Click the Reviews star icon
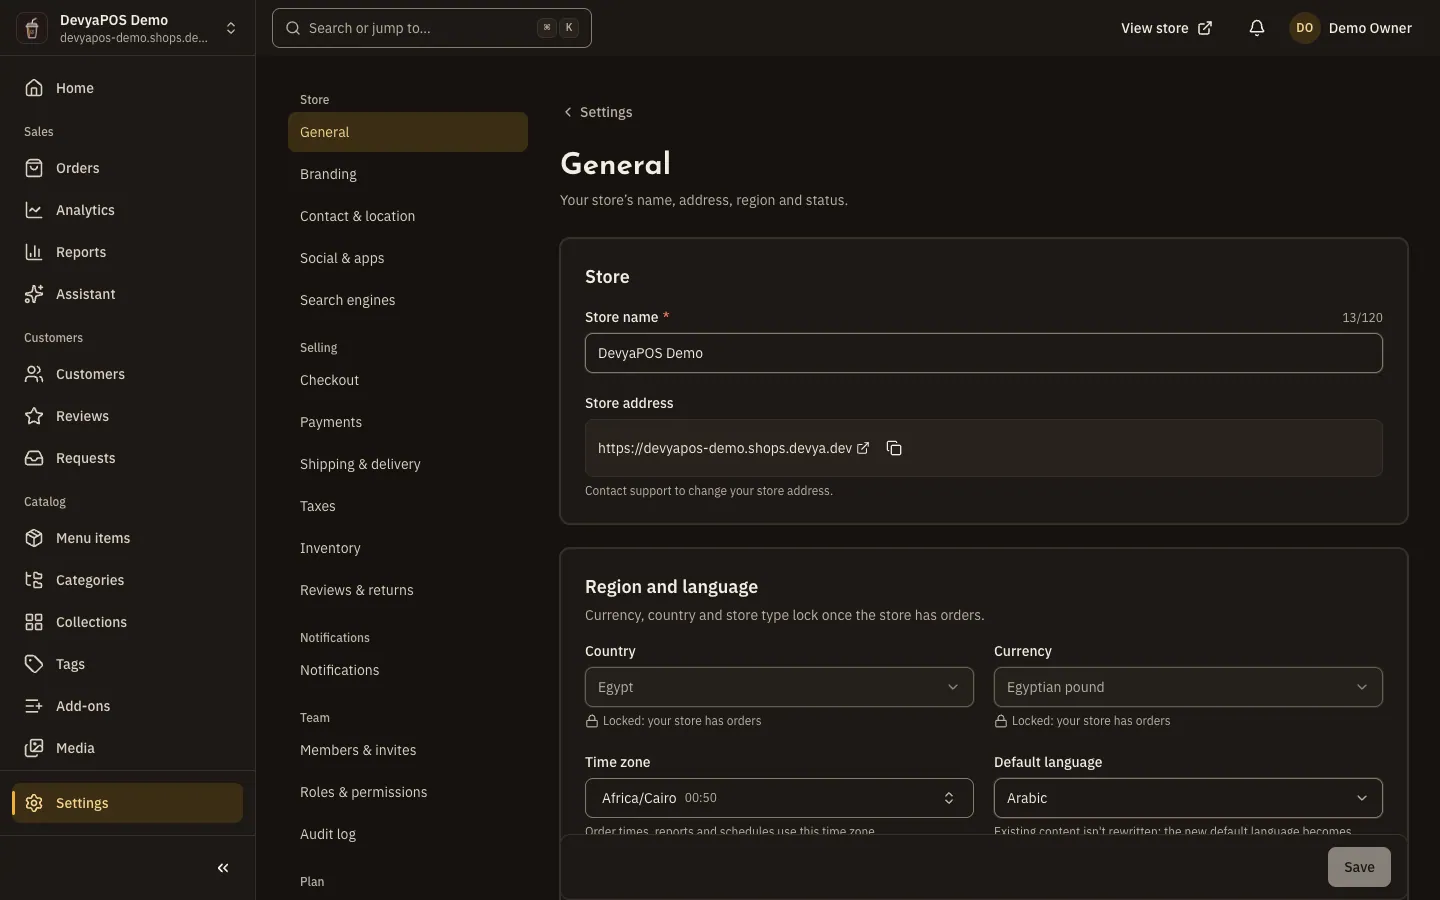1440x900 pixels. [34, 416]
